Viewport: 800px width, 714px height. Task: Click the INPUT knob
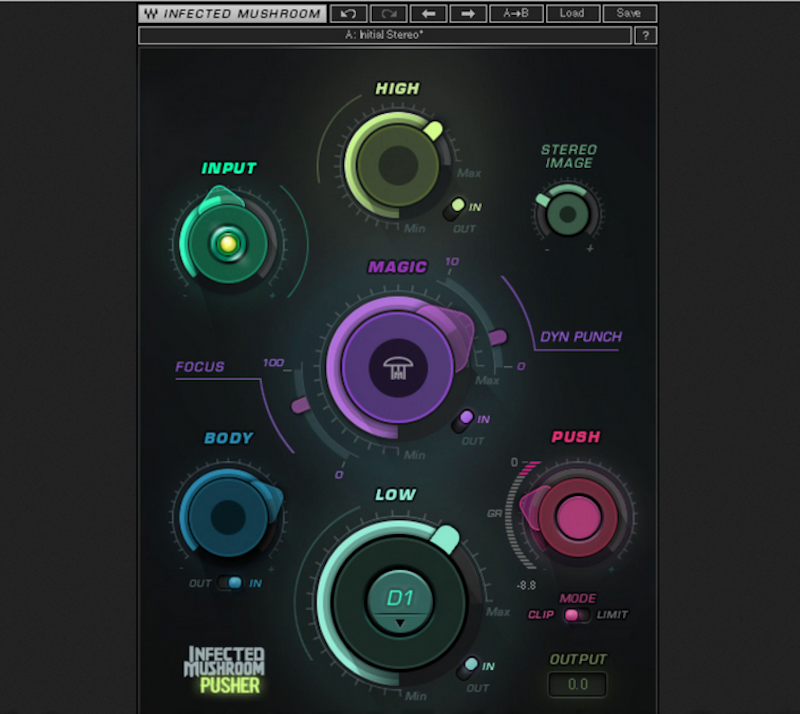(228, 243)
